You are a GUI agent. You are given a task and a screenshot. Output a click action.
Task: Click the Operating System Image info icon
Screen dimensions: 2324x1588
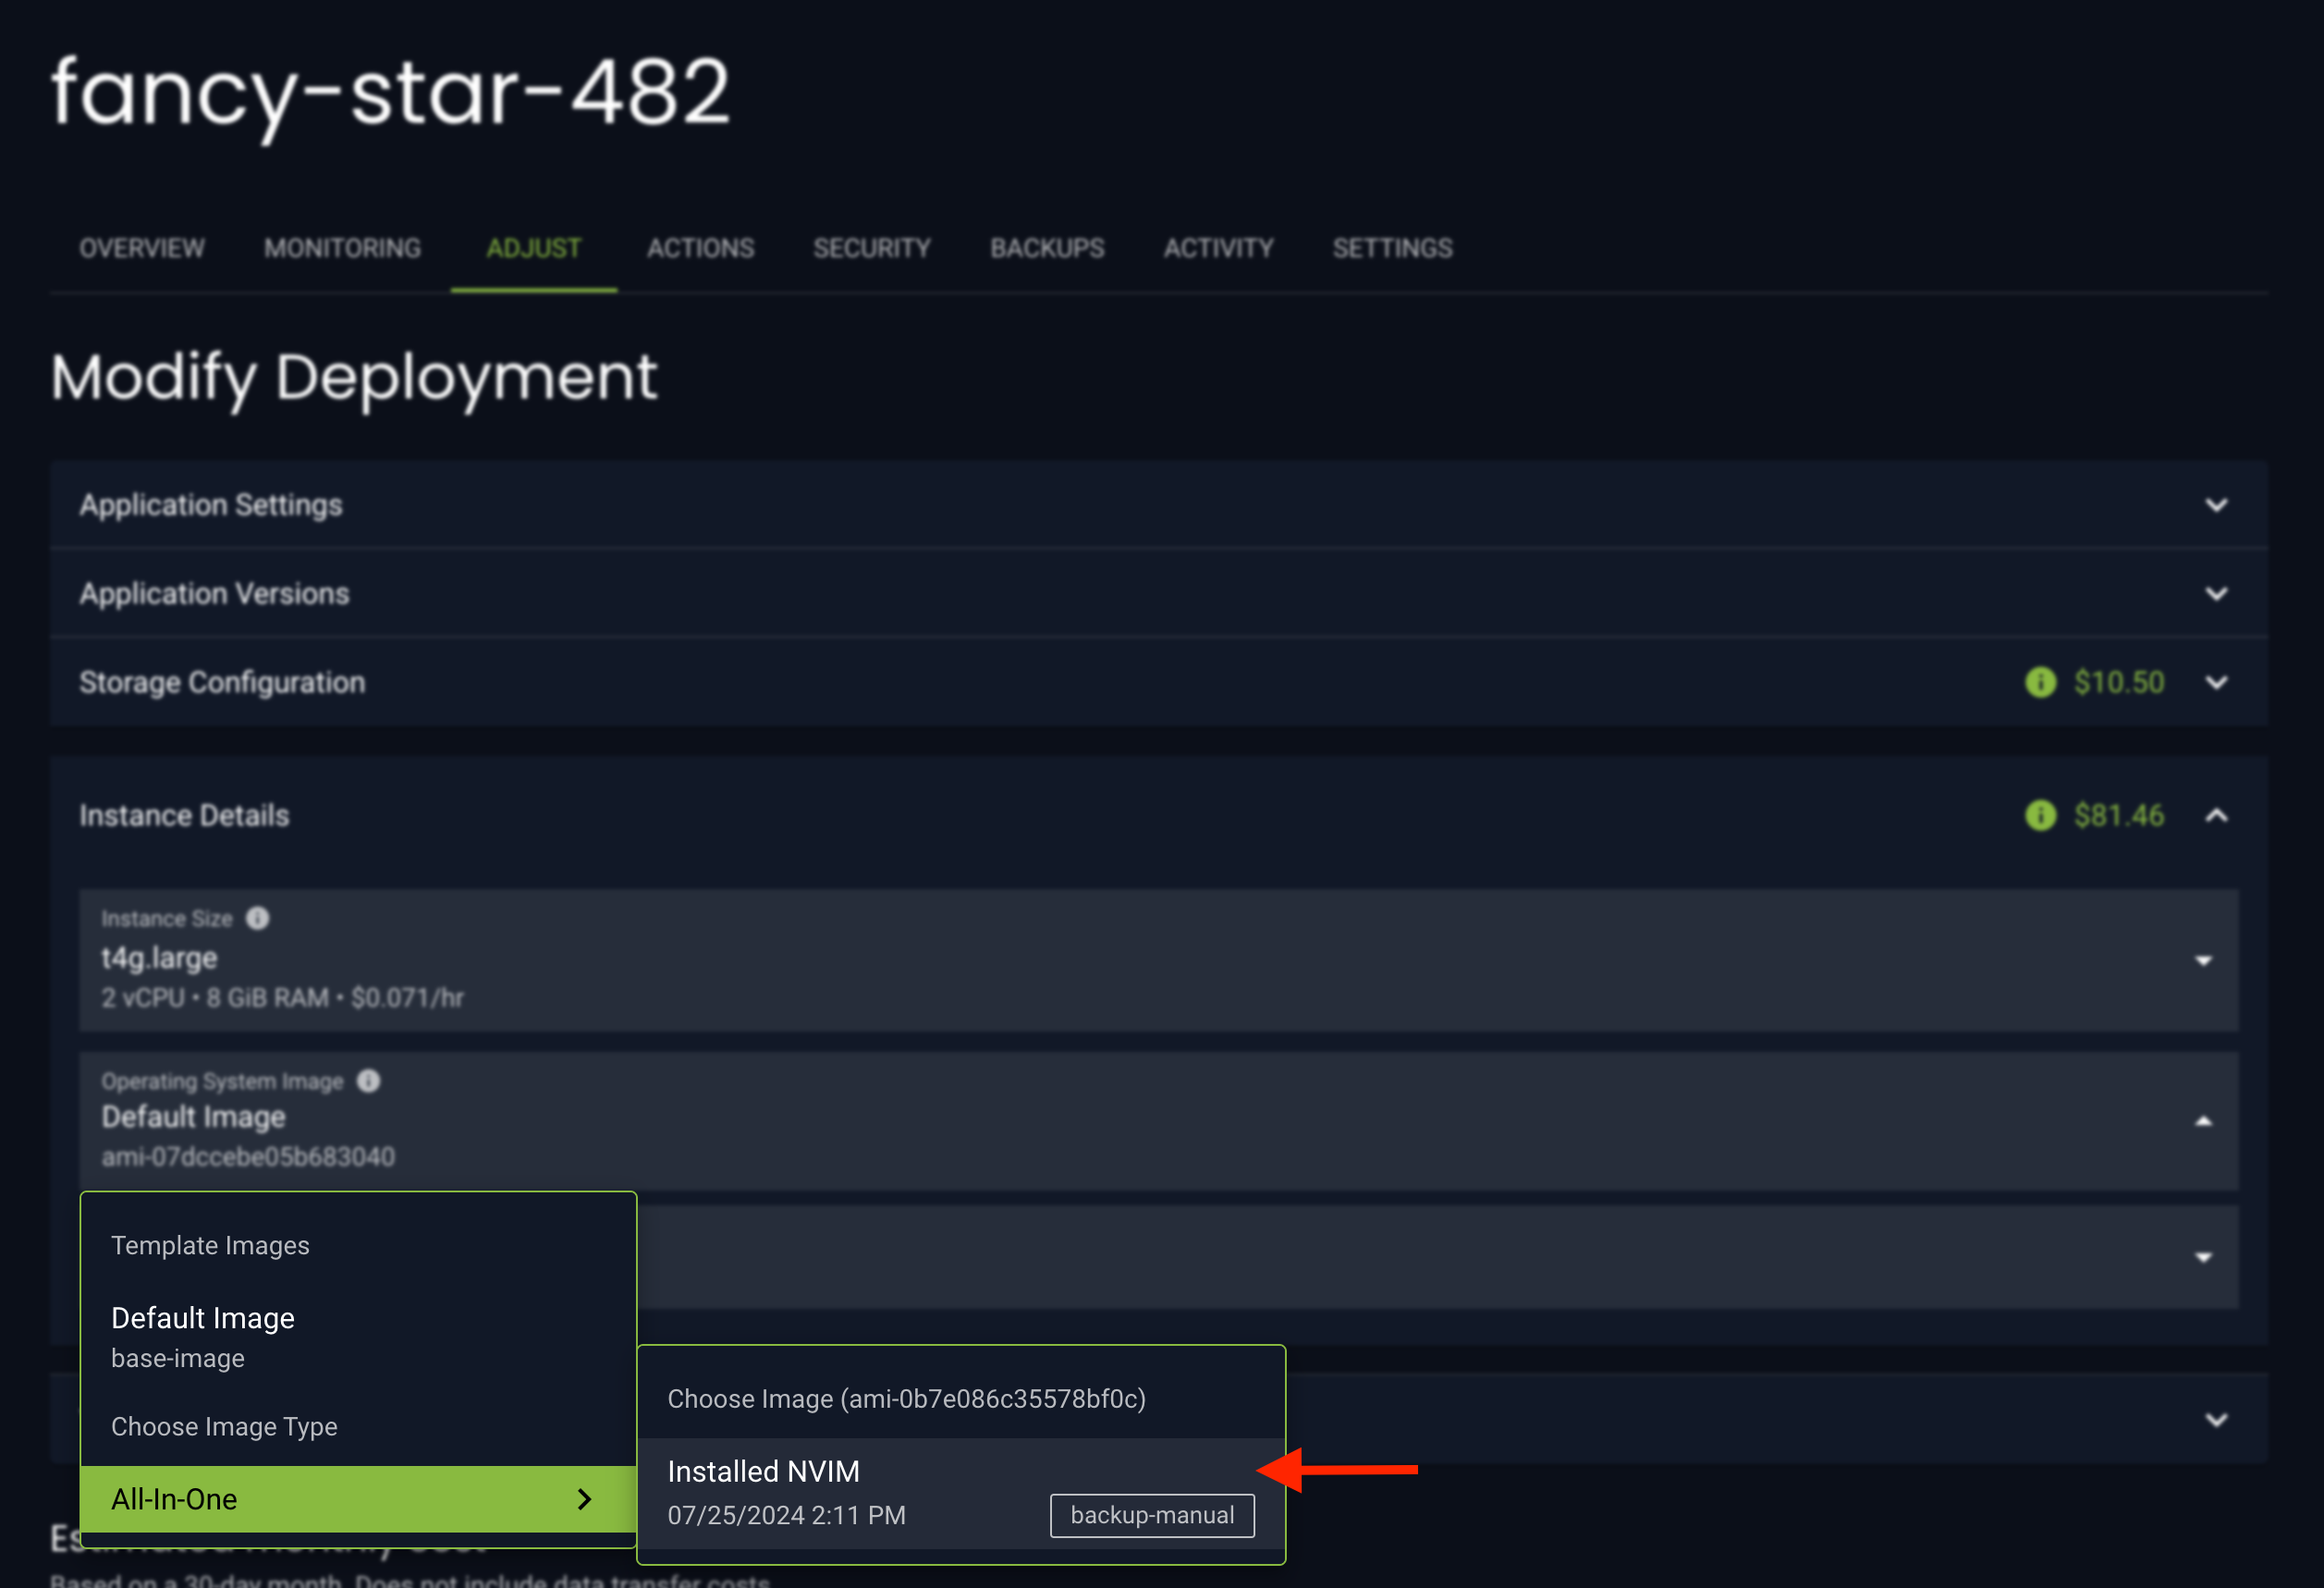[369, 1081]
